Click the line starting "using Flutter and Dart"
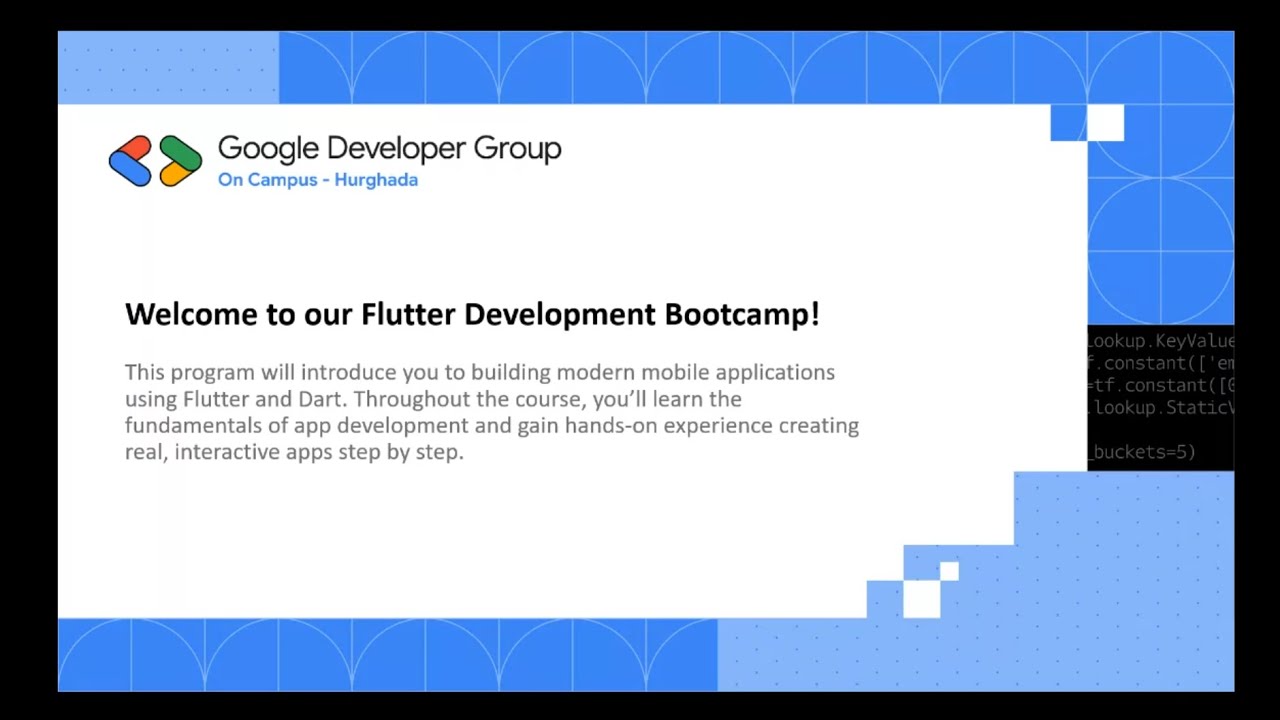The height and width of the screenshot is (720, 1280). [433, 399]
